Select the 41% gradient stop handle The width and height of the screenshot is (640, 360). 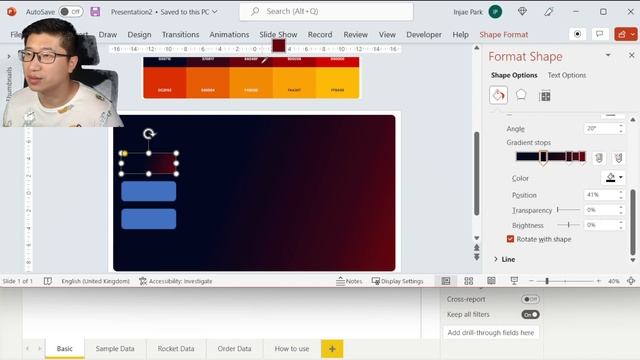[543, 157]
